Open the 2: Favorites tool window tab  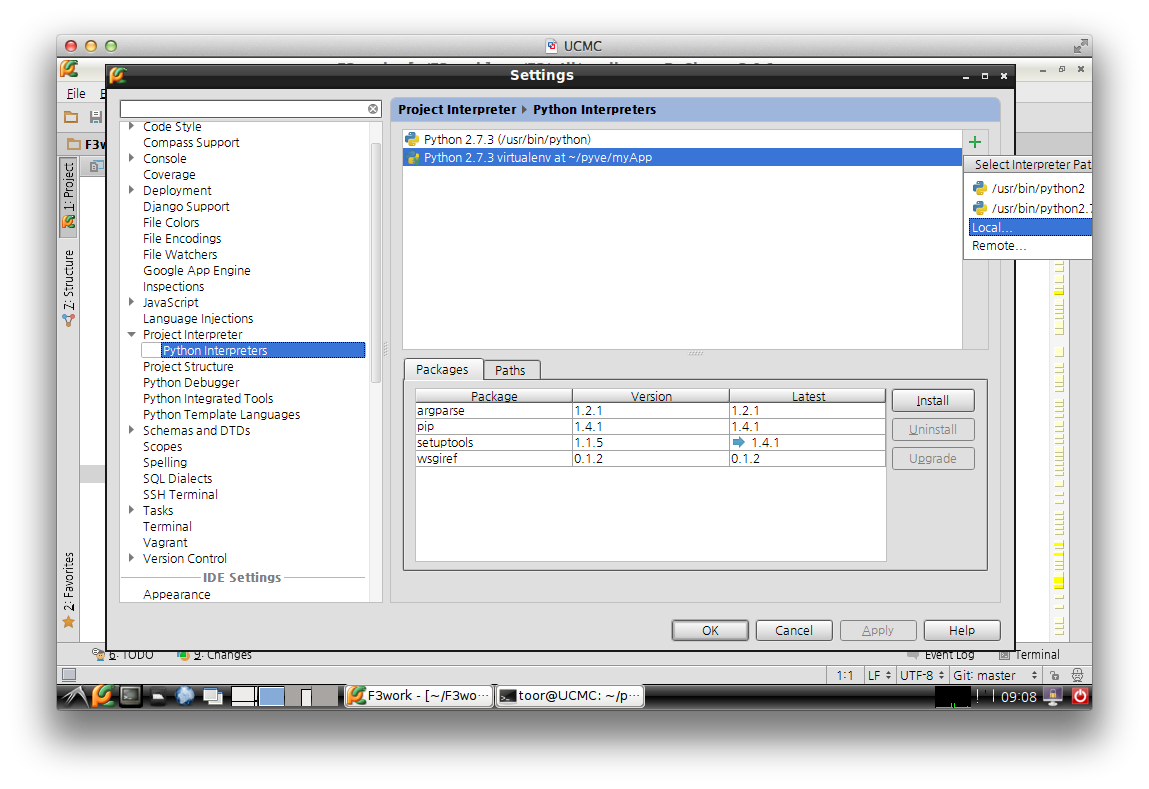point(69,590)
